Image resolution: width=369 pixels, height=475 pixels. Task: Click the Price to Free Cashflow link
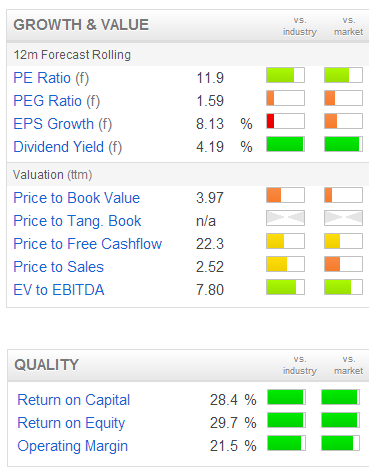tap(88, 244)
